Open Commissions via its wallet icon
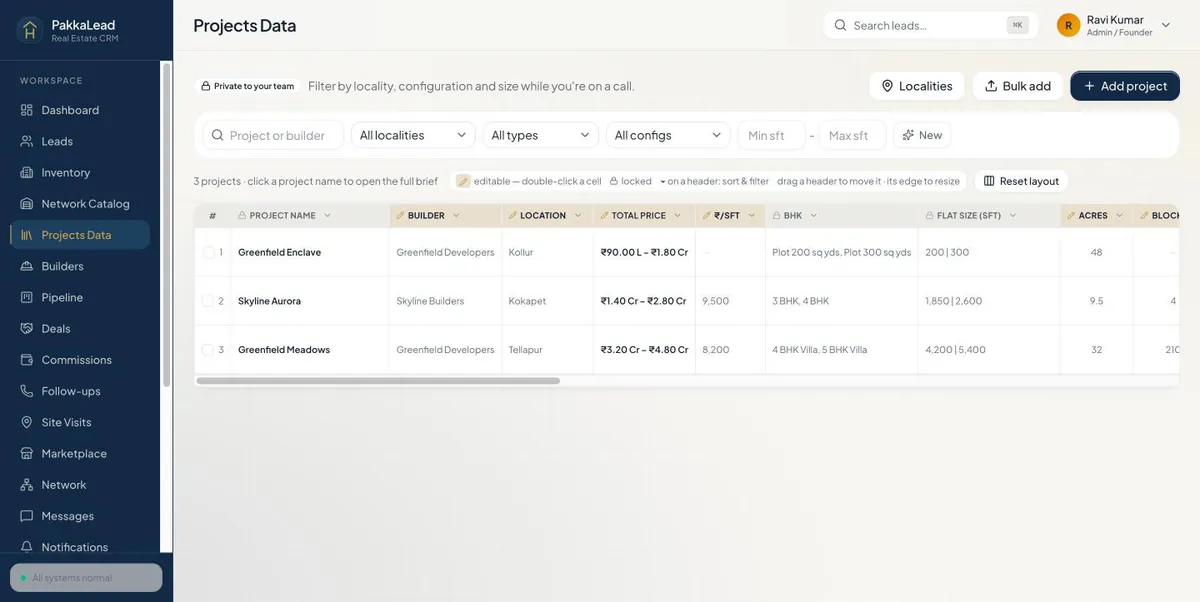This screenshot has height=602, width=1200. [27, 359]
